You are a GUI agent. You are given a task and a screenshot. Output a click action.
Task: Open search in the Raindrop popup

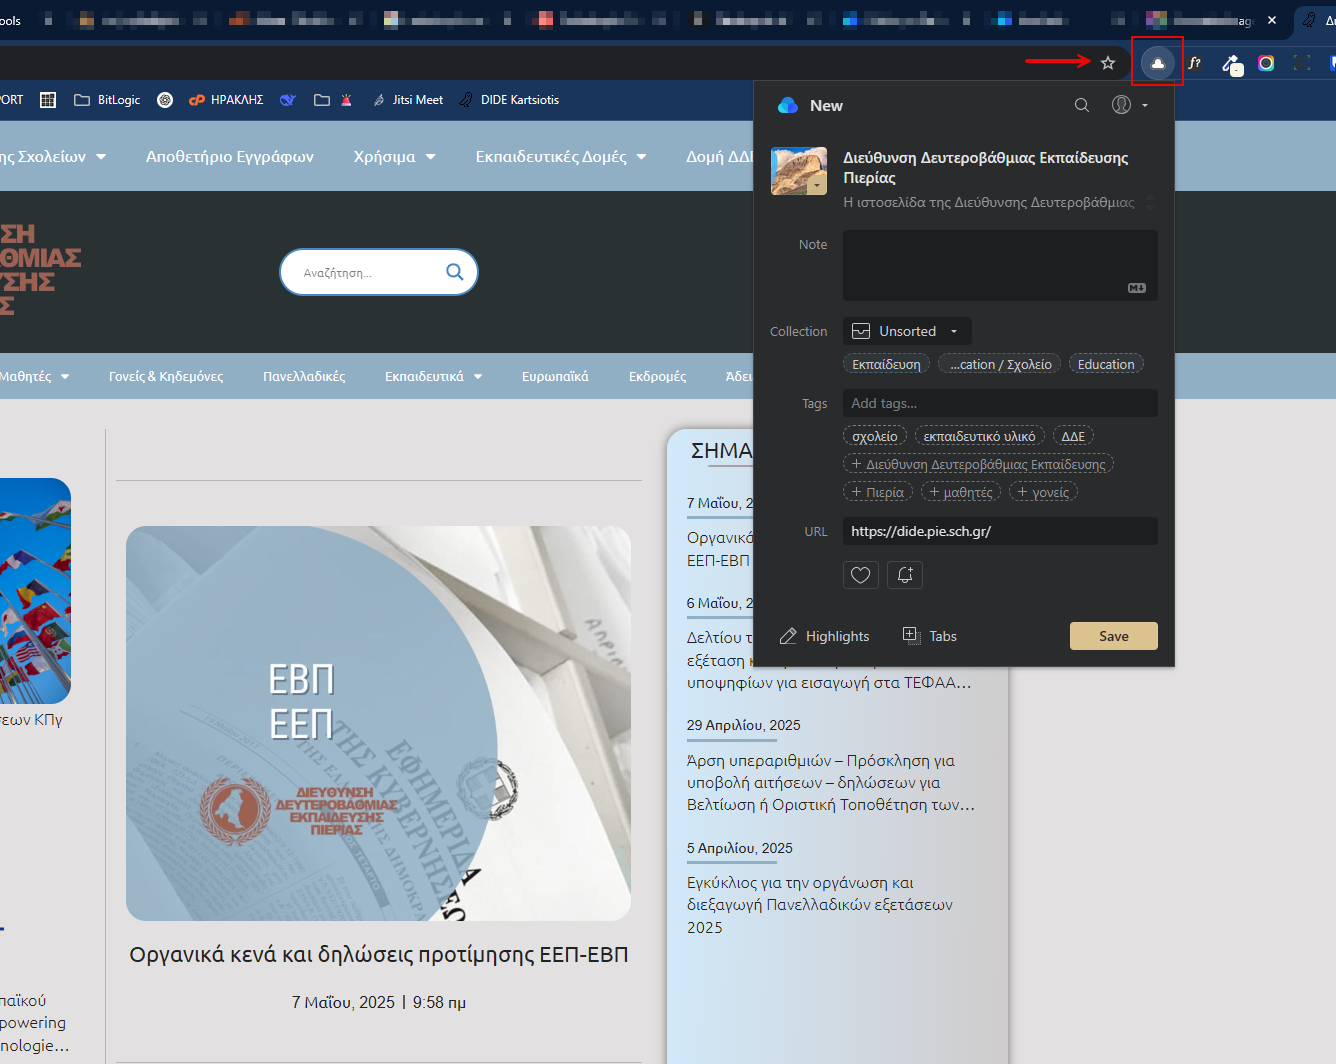[x=1081, y=105]
